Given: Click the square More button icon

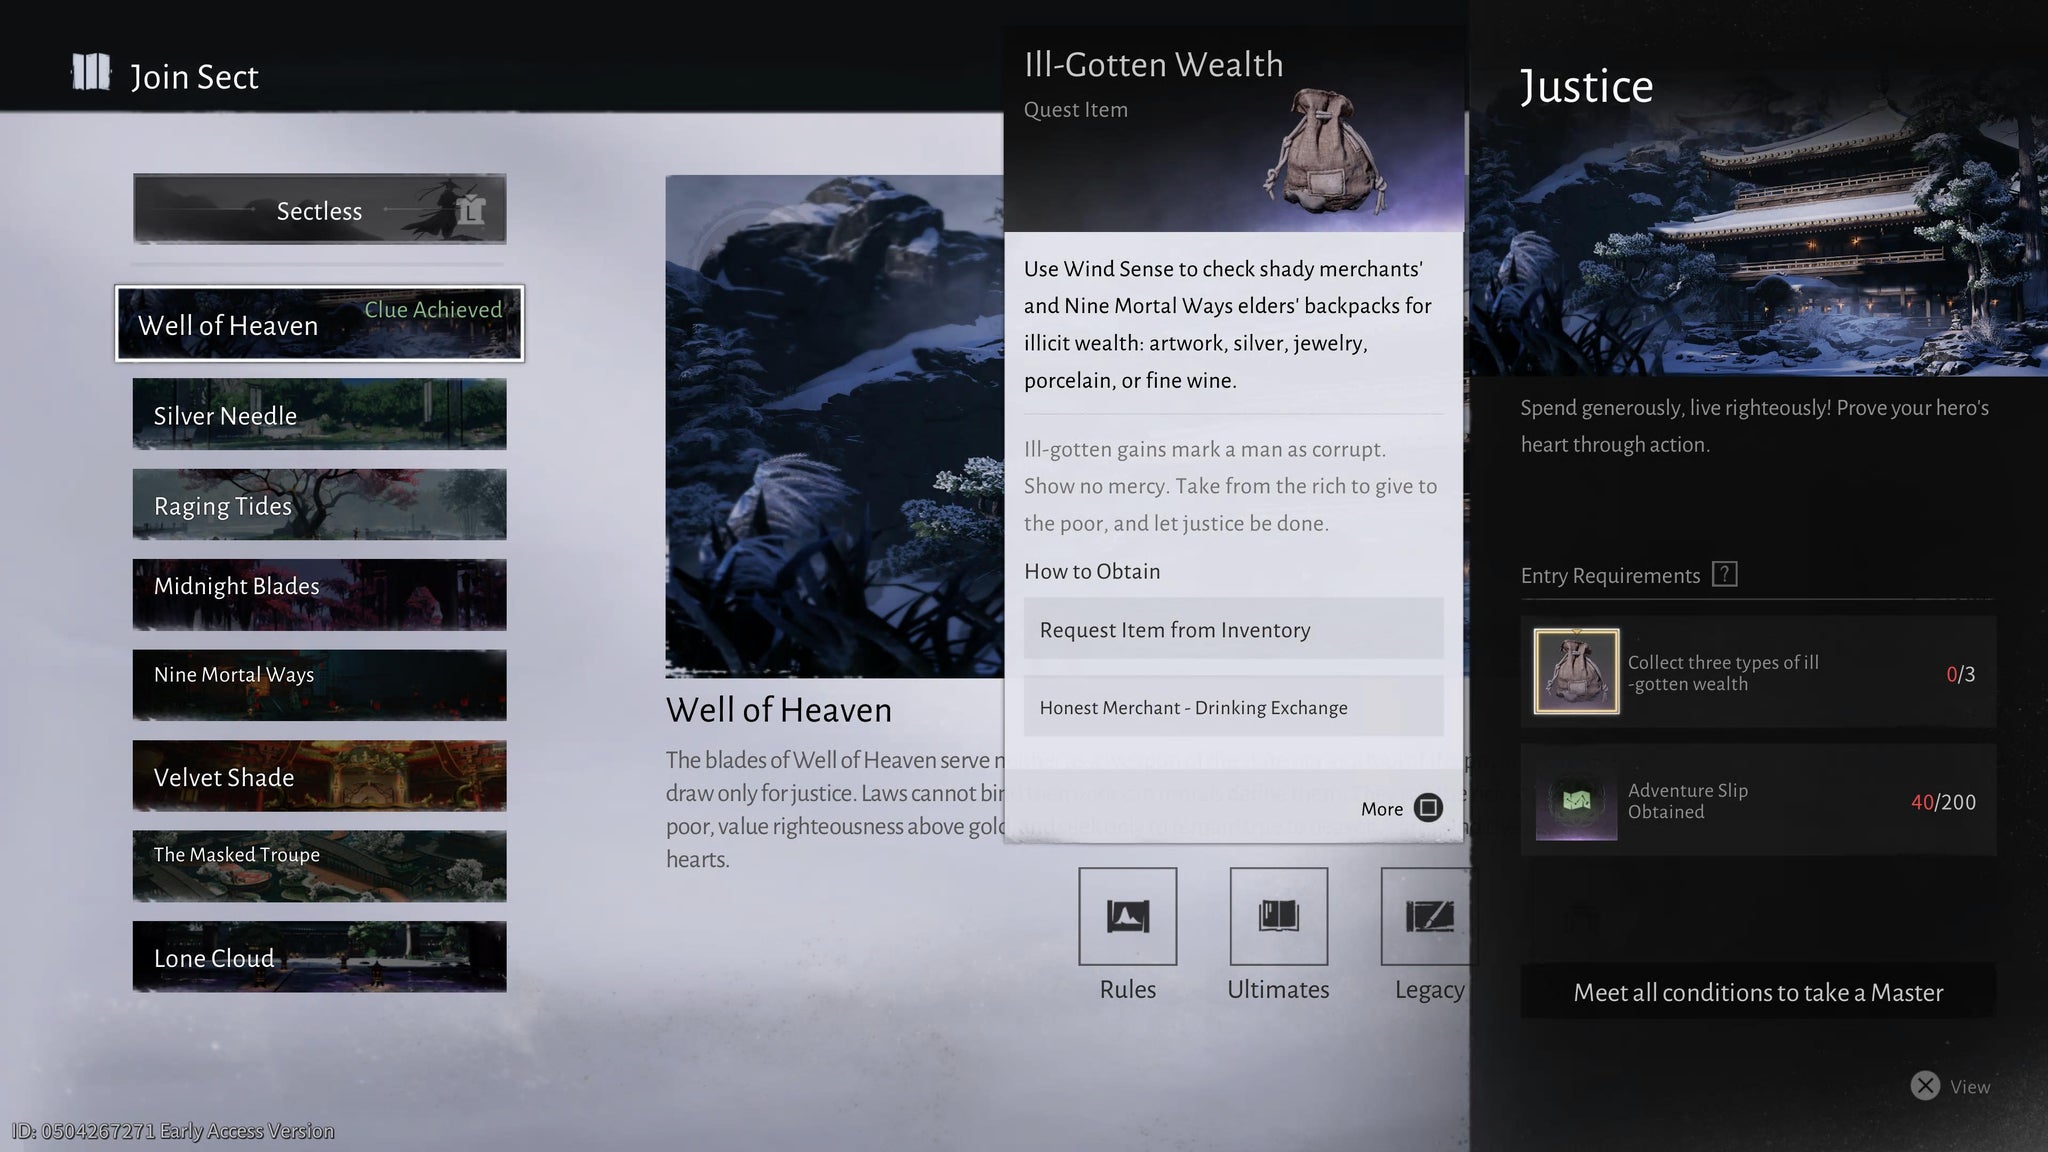Looking at the screenshot, I should (x=1430, y=808).
